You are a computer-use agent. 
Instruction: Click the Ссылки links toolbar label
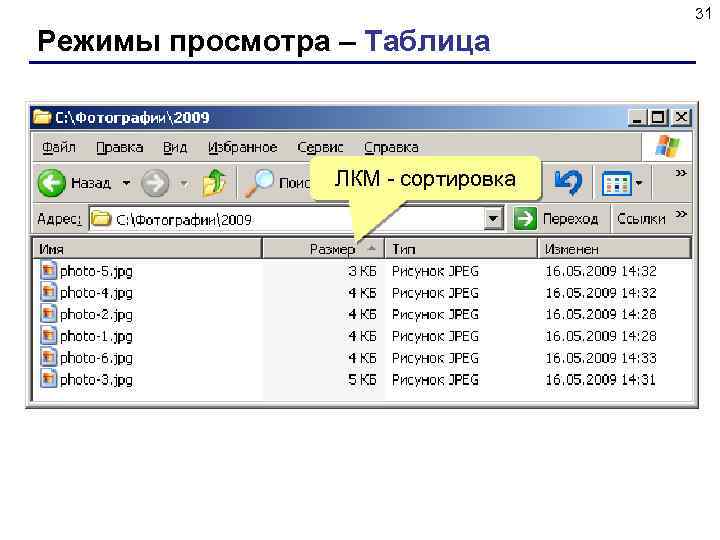point(641,219)
